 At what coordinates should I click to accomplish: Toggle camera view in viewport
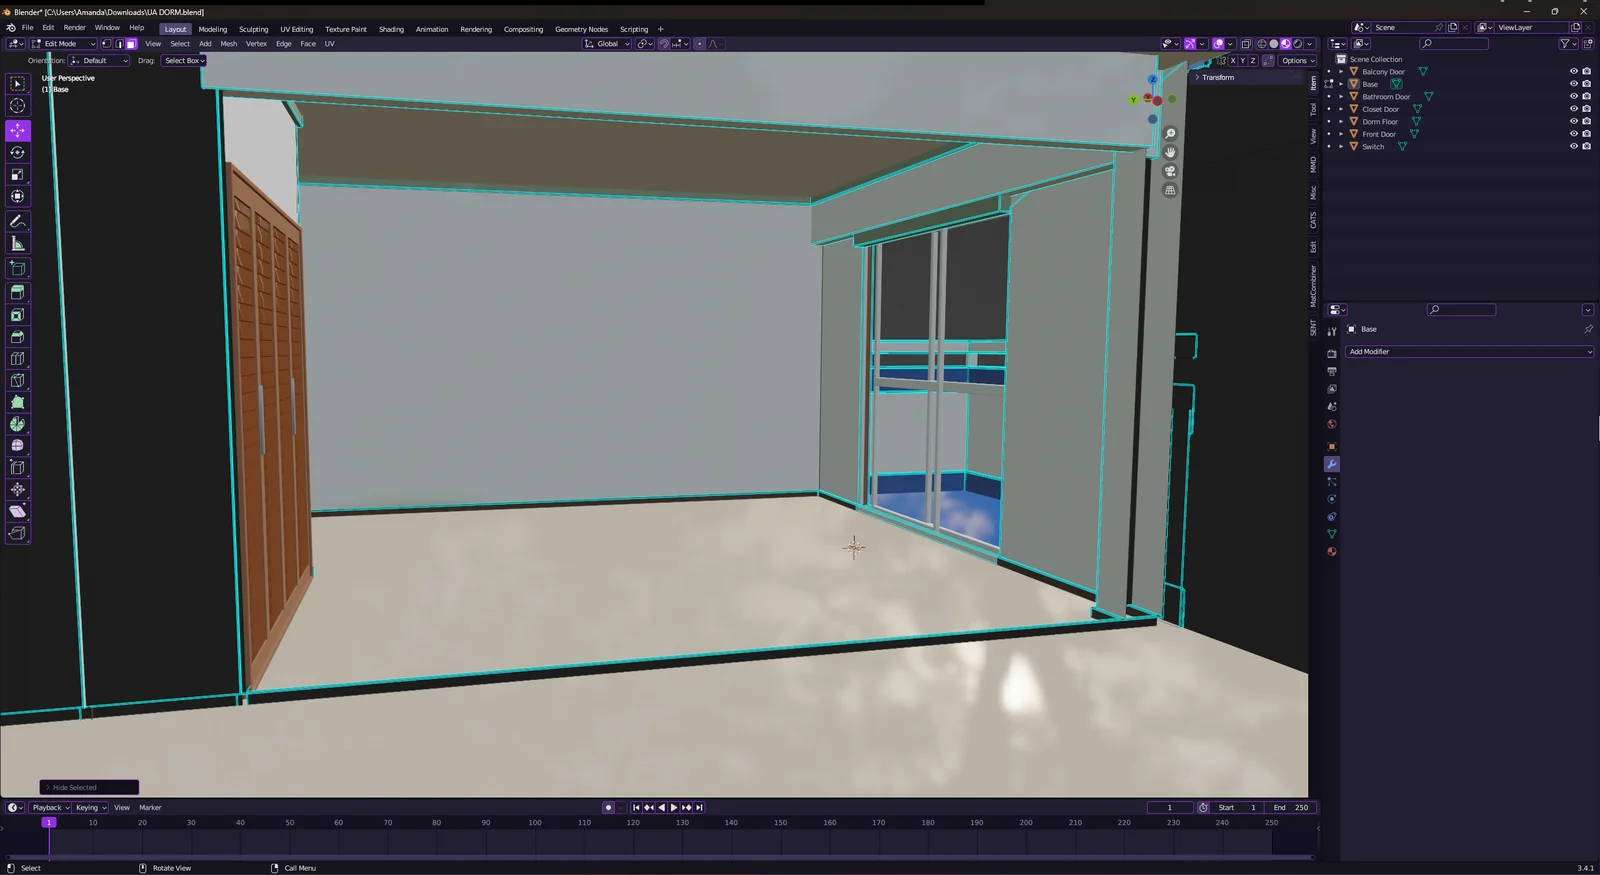tap(1170, 171)
